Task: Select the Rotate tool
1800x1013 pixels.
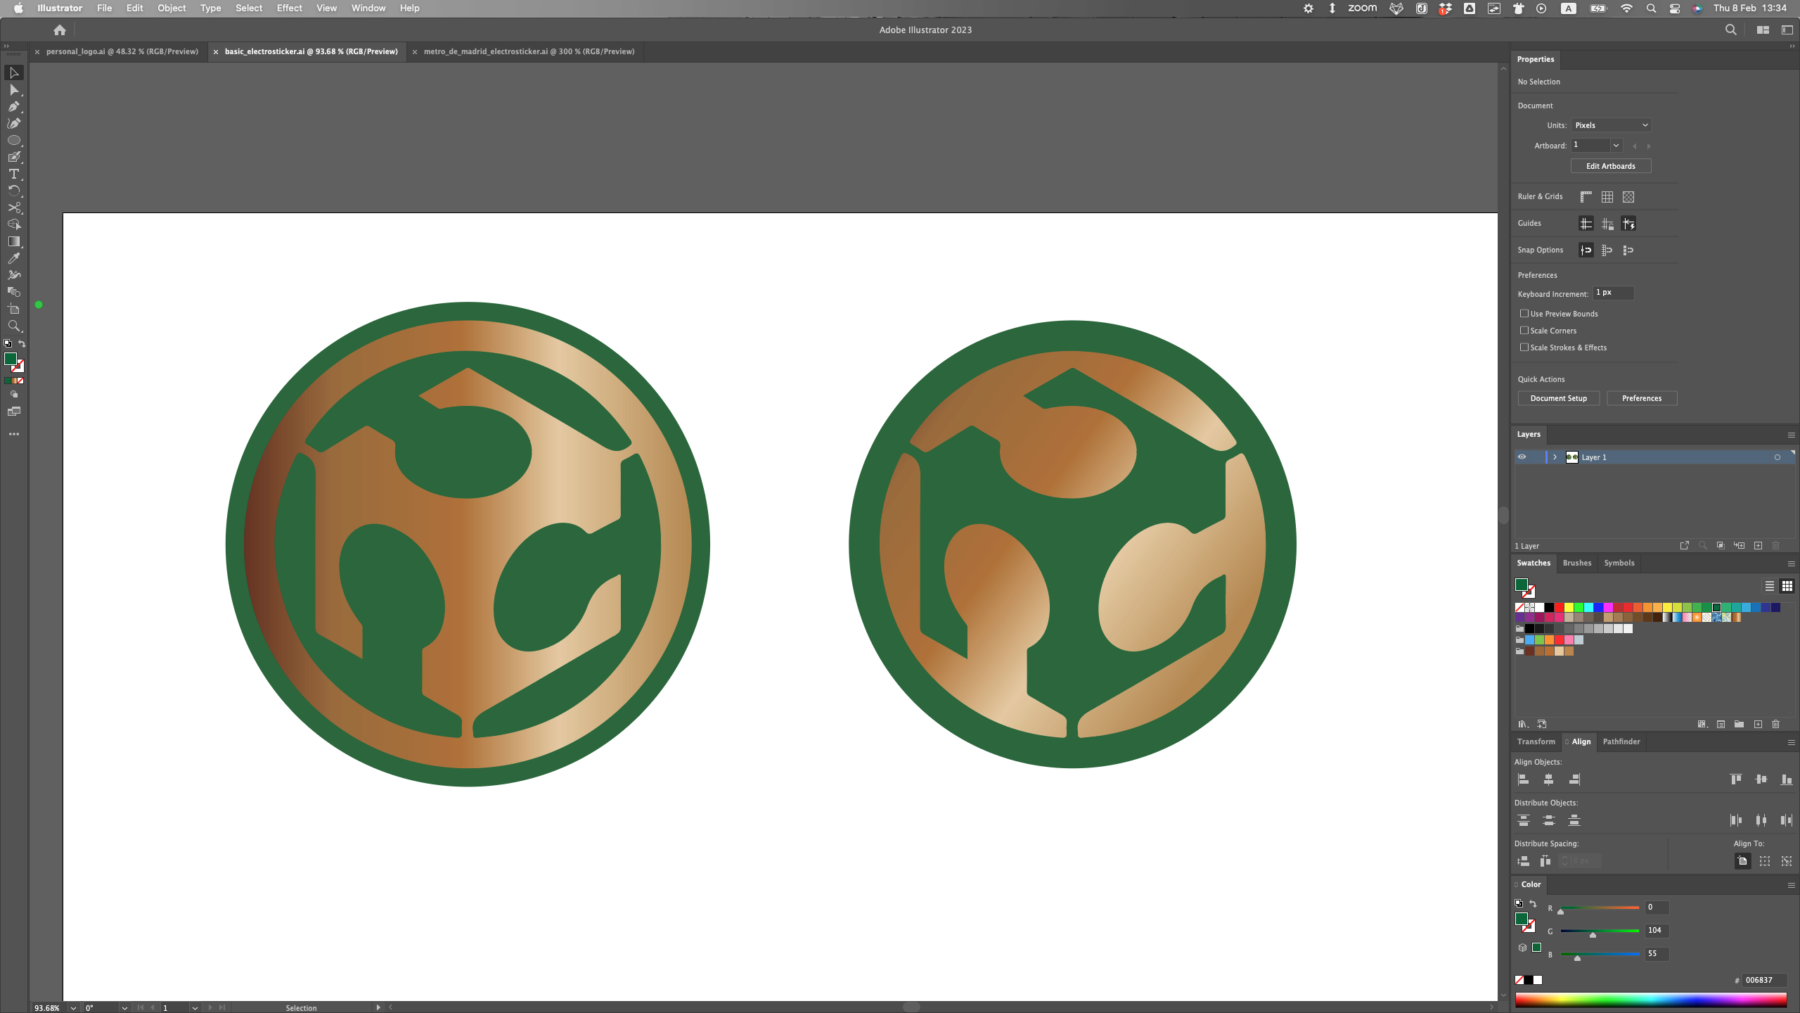Action: pos(14,191)
